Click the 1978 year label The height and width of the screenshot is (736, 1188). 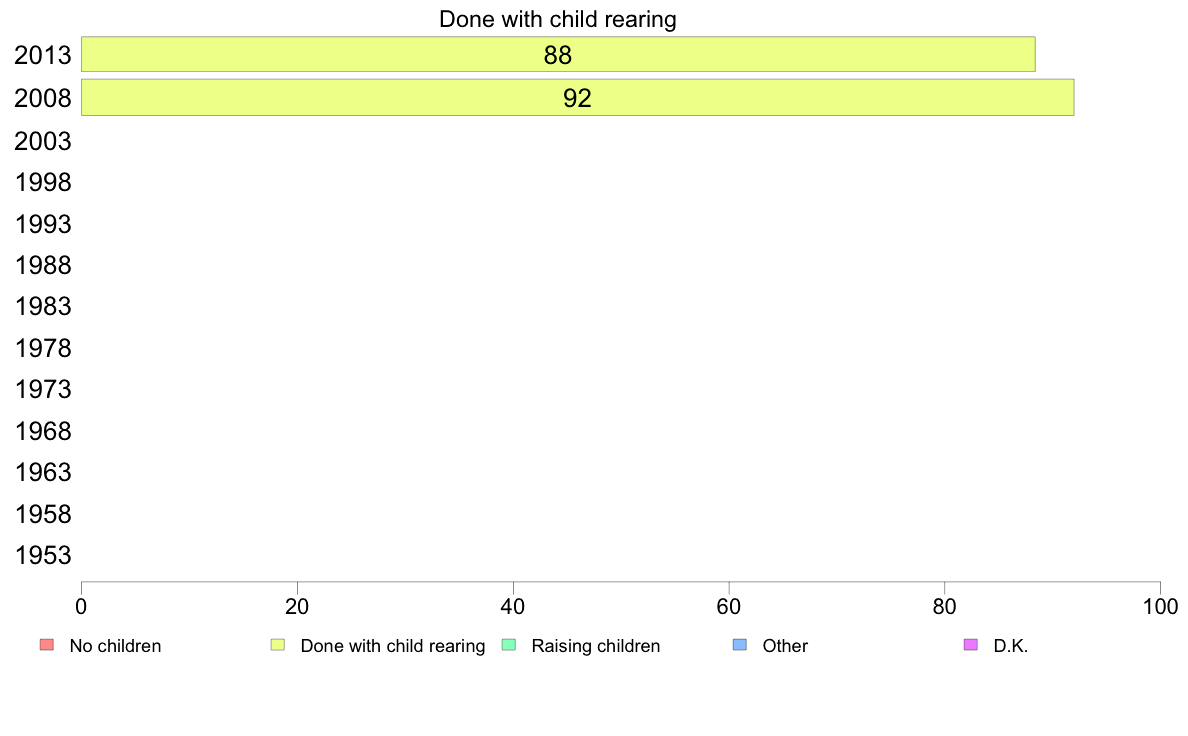42,348
